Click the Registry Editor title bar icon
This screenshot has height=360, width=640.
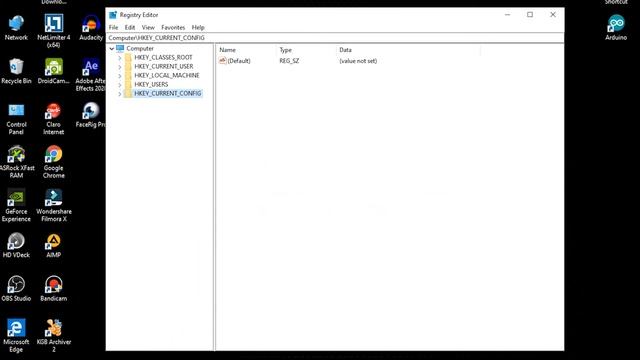tap(113, 15)
